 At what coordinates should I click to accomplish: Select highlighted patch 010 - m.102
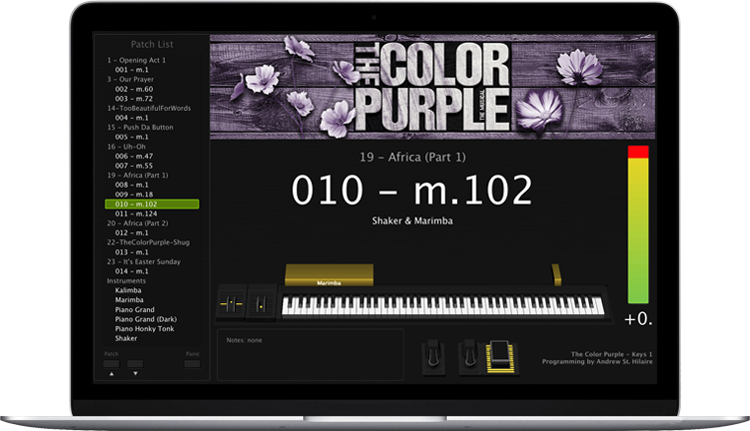[x=152, y=204]
